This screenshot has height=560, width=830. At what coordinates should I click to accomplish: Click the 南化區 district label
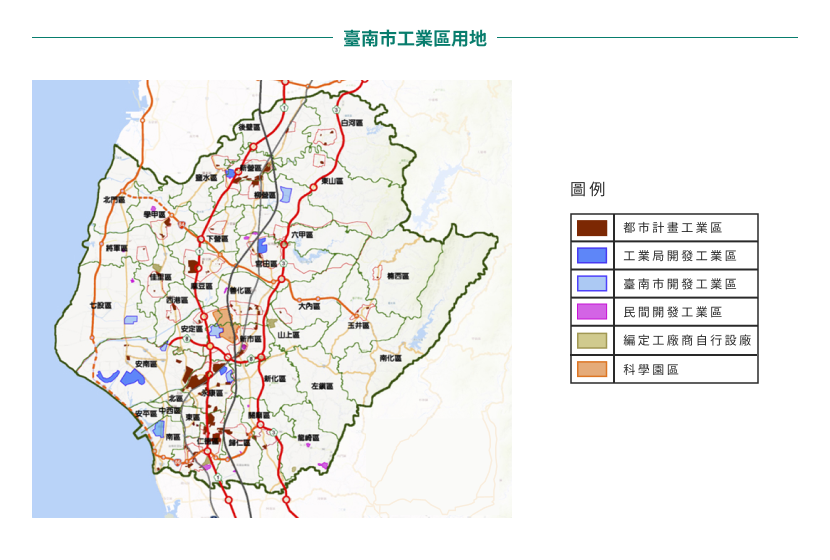coord(390,358)
